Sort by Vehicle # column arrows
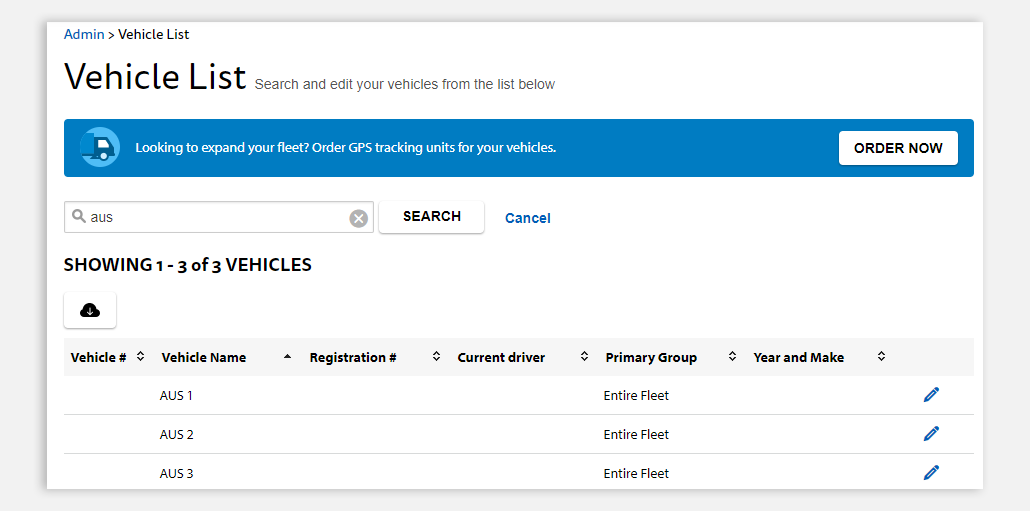This screenshot has height=511, width=1030. coord(140,356)
